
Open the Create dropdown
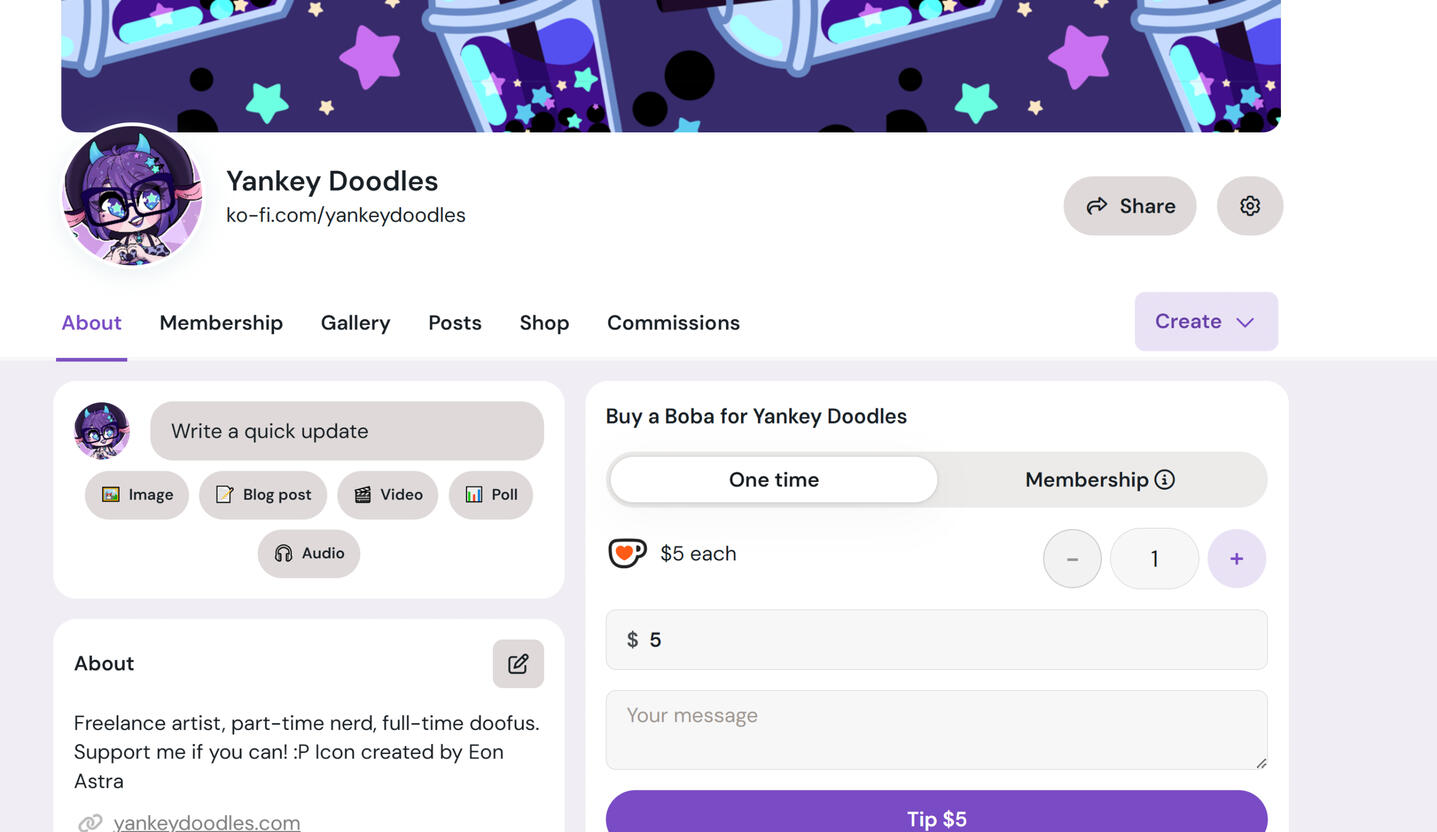[x=1206, y=321]
